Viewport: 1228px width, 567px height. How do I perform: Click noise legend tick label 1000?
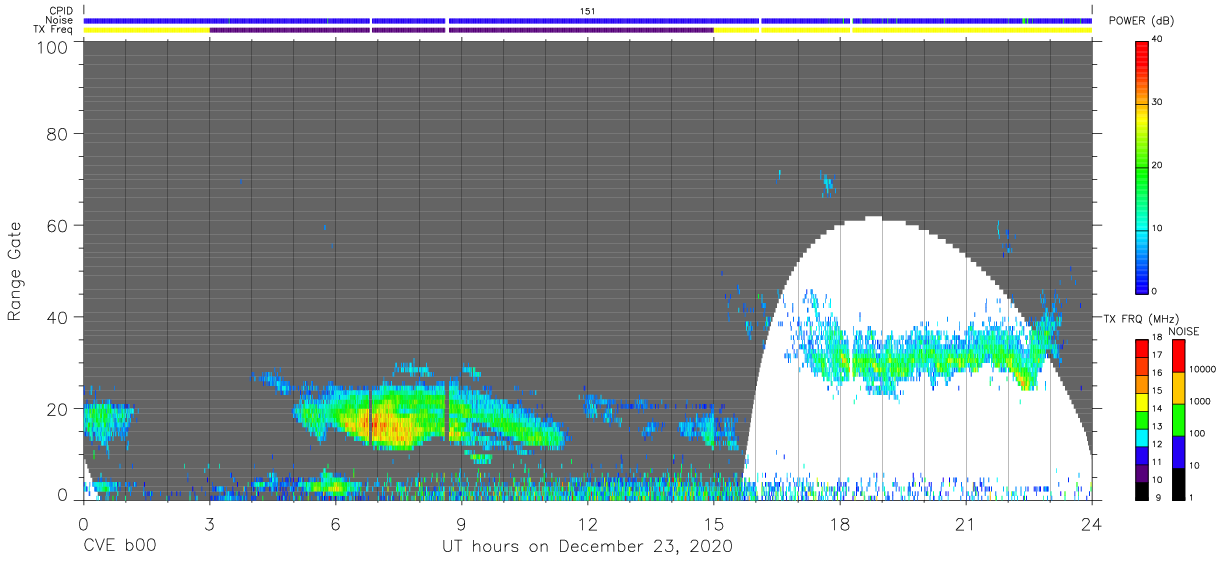(1200, 401)
